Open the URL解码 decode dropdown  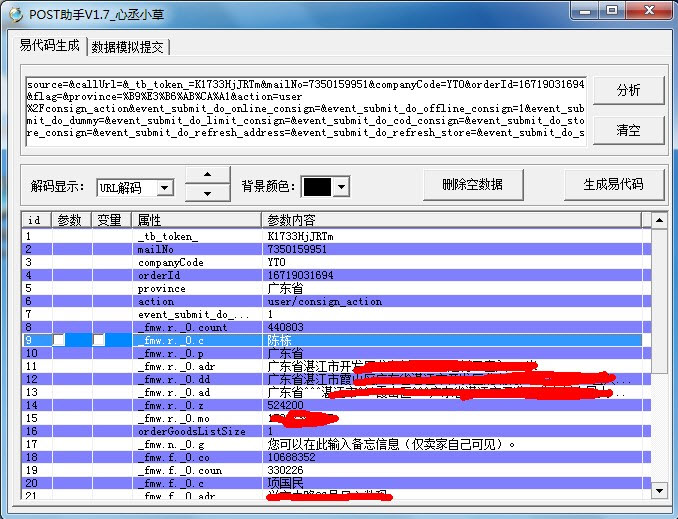pos(164,188)
